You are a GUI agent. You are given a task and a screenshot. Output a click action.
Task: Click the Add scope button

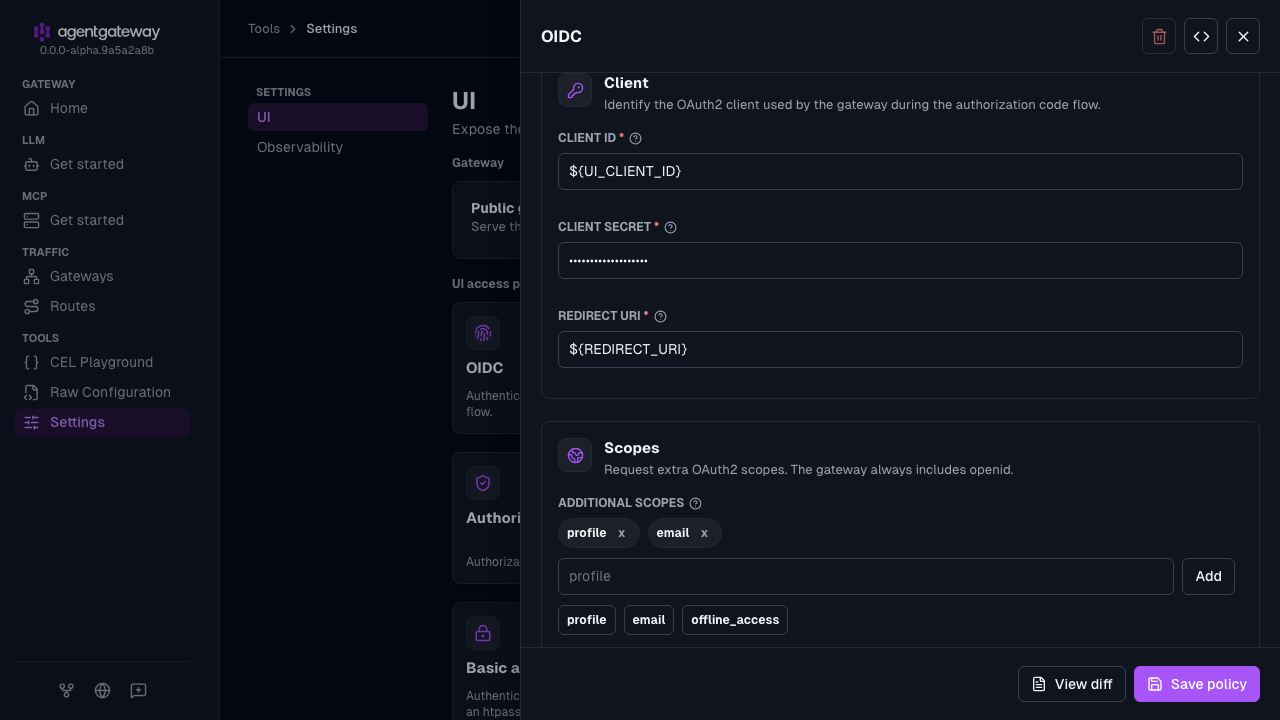pyautogui.click(x=1208, y=576)
